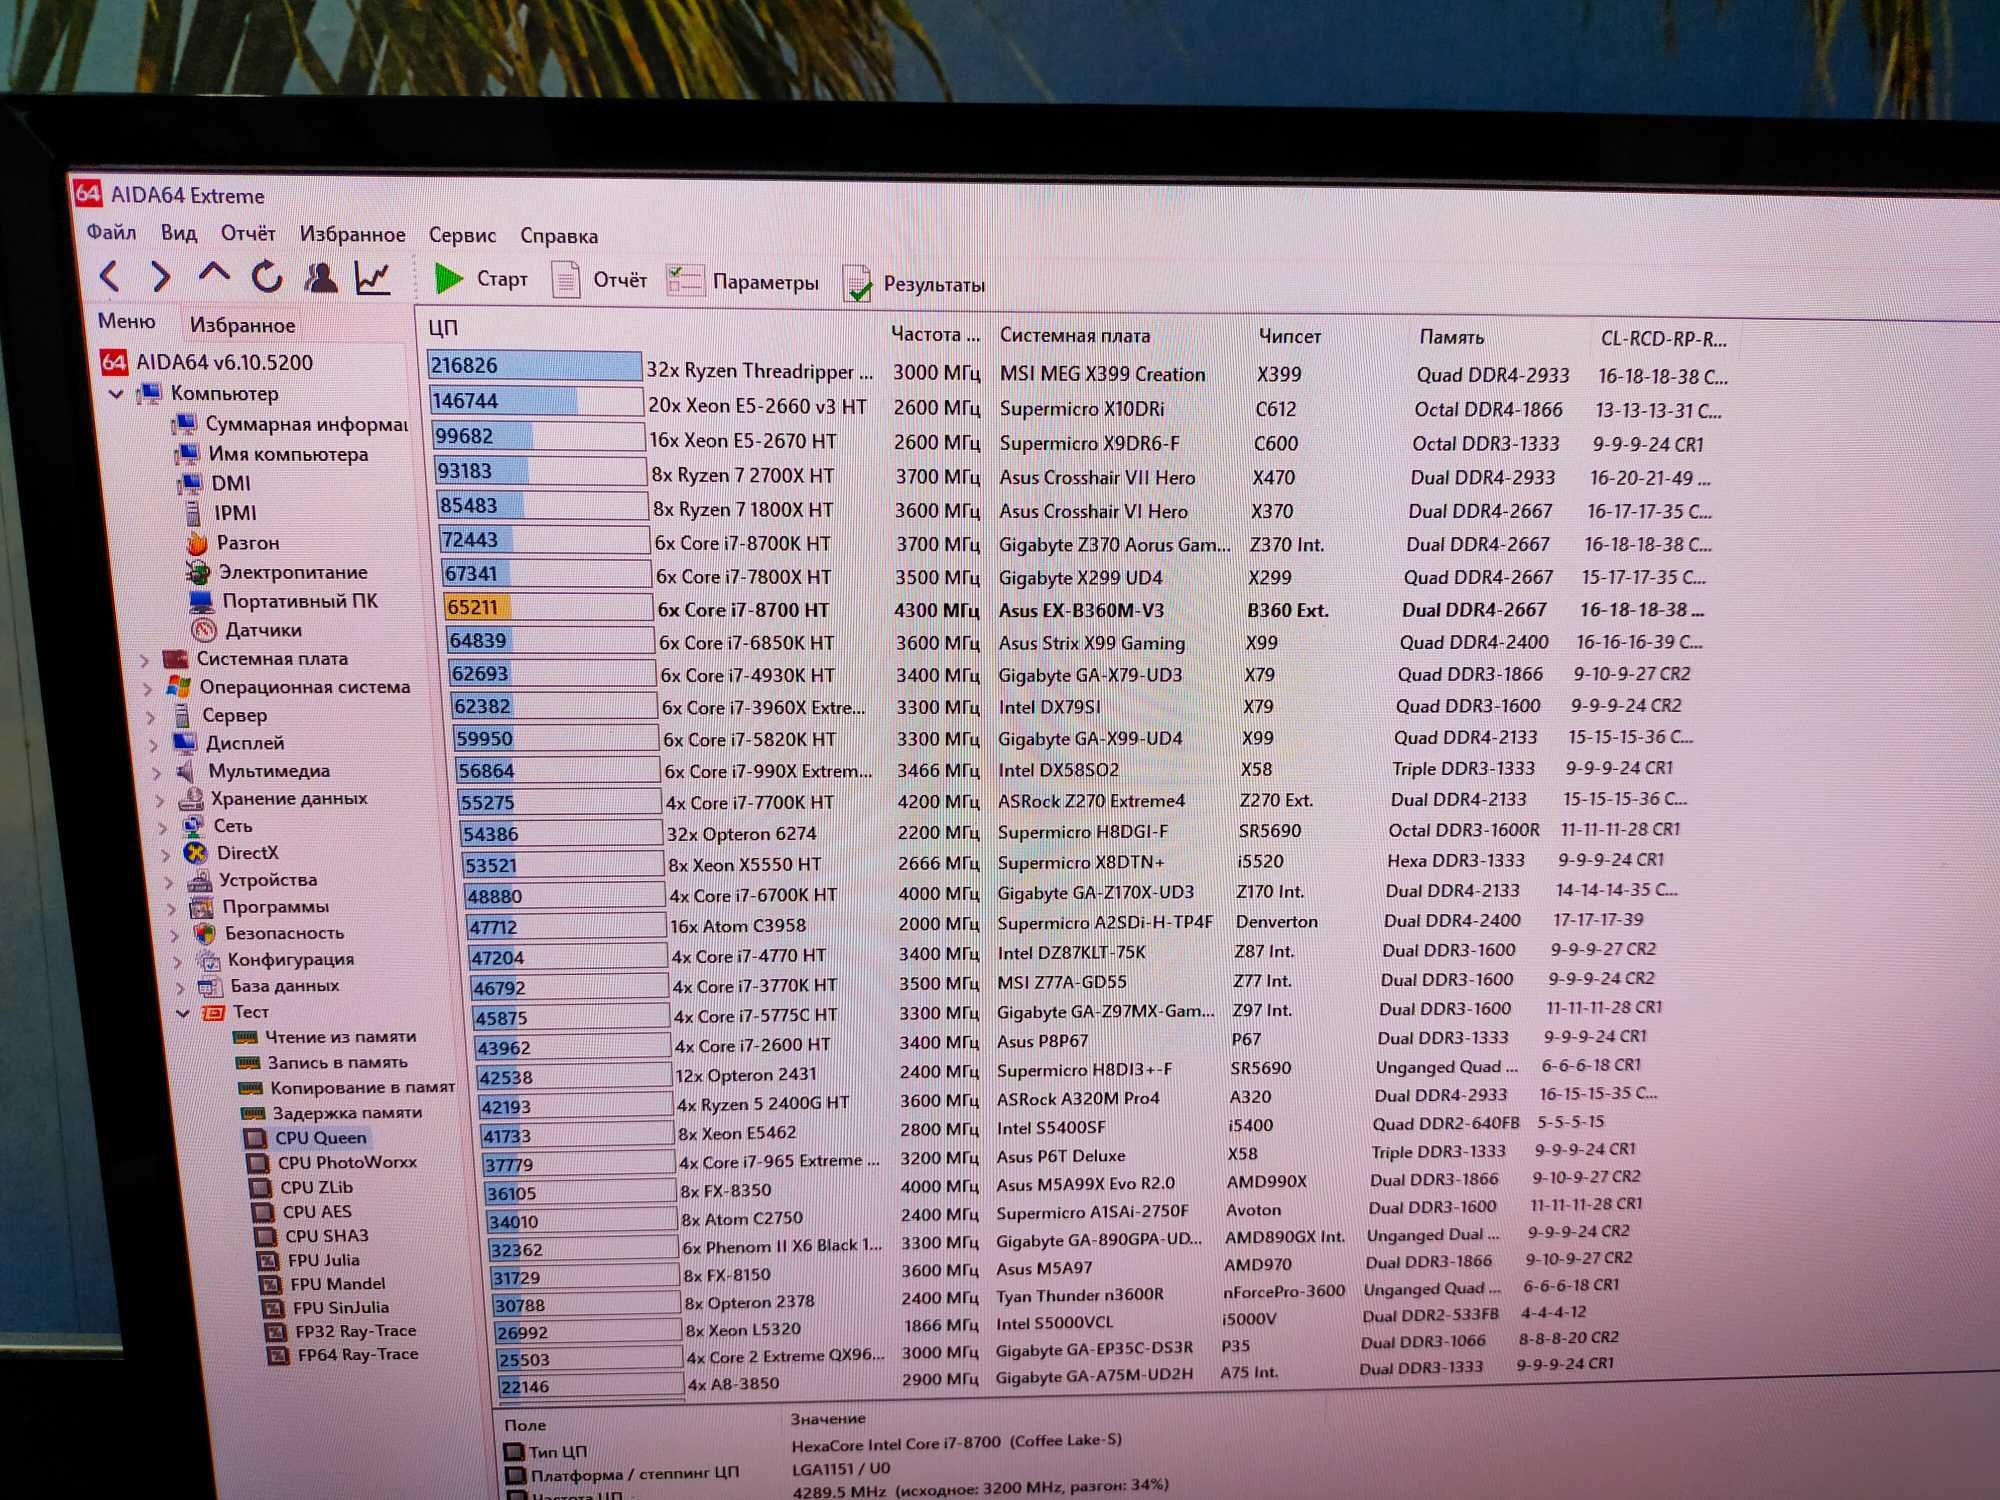
Task: Select CPU PhotoWorxx benchmark
Action: click(332, 1163)
